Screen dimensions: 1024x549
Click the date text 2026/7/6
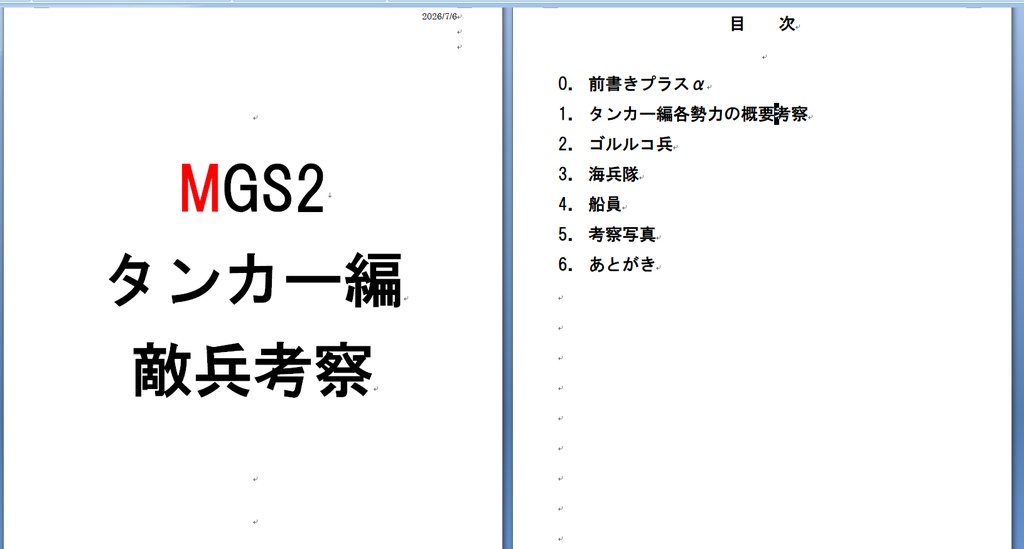coord(440,16)
